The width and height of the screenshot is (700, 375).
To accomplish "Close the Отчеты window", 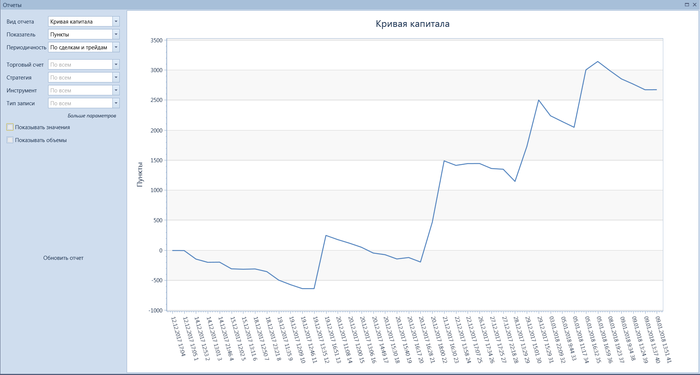I will pyautogui.click(x=695, y=4).
